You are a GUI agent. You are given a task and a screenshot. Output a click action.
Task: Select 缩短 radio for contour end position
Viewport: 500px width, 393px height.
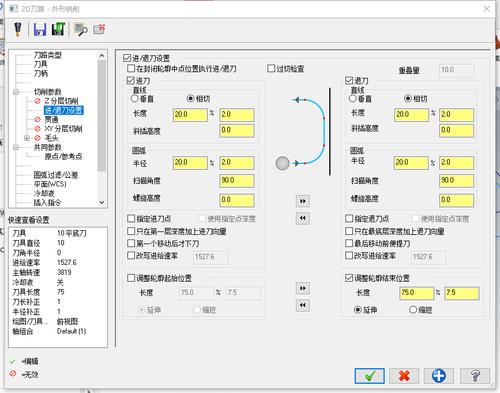pyautogui.click(x=413, y=310)
